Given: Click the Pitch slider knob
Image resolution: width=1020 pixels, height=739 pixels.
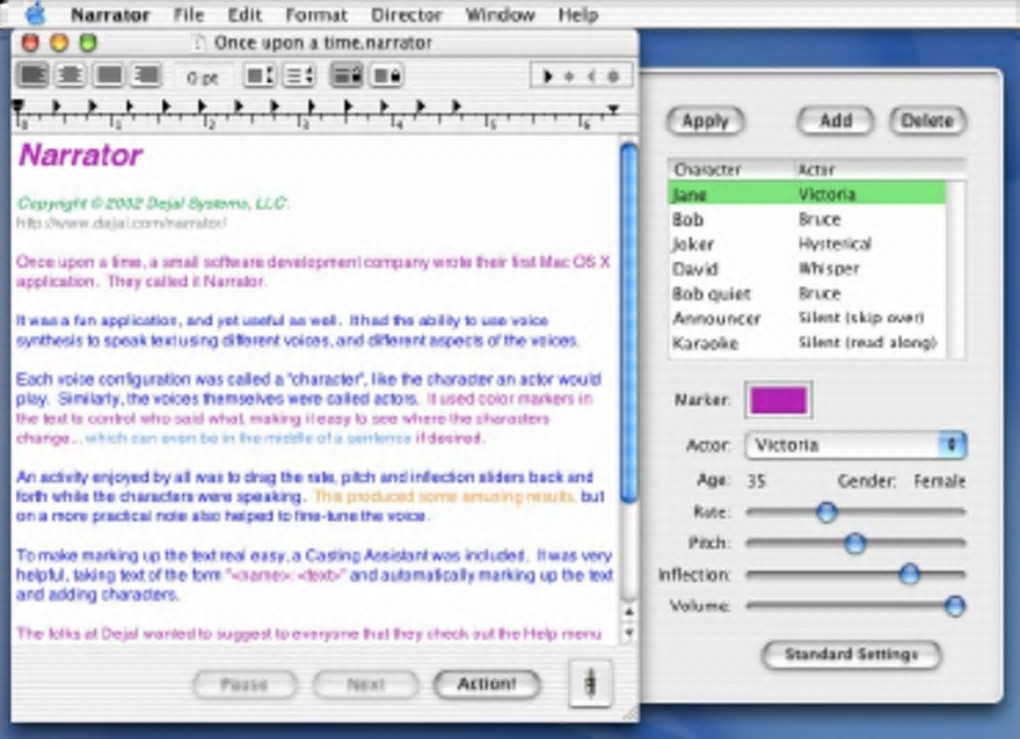Looking at the screenshot, I should (855, 543).
